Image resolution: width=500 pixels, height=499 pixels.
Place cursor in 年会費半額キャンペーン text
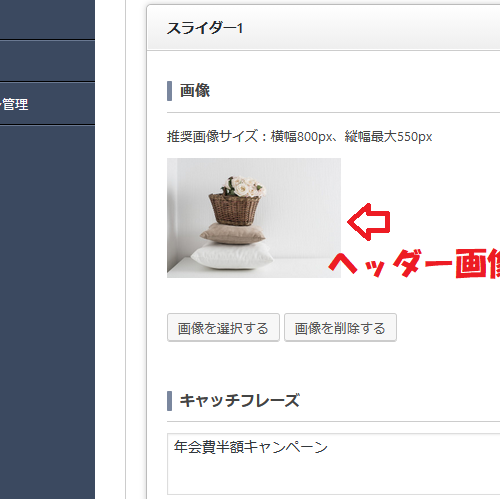[251, 447]
